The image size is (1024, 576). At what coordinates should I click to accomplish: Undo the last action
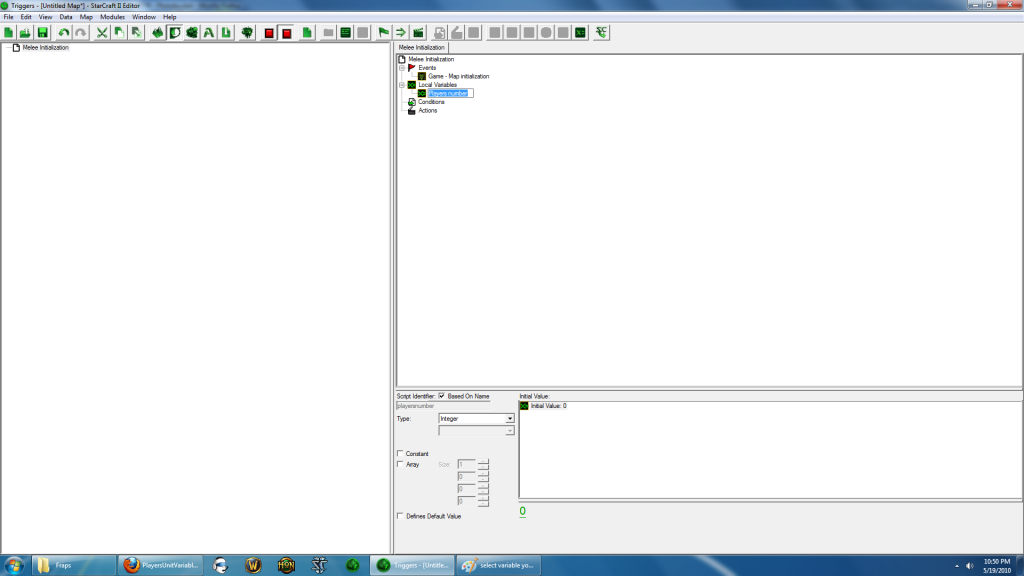pyautogui.click(x=63, y=33)
